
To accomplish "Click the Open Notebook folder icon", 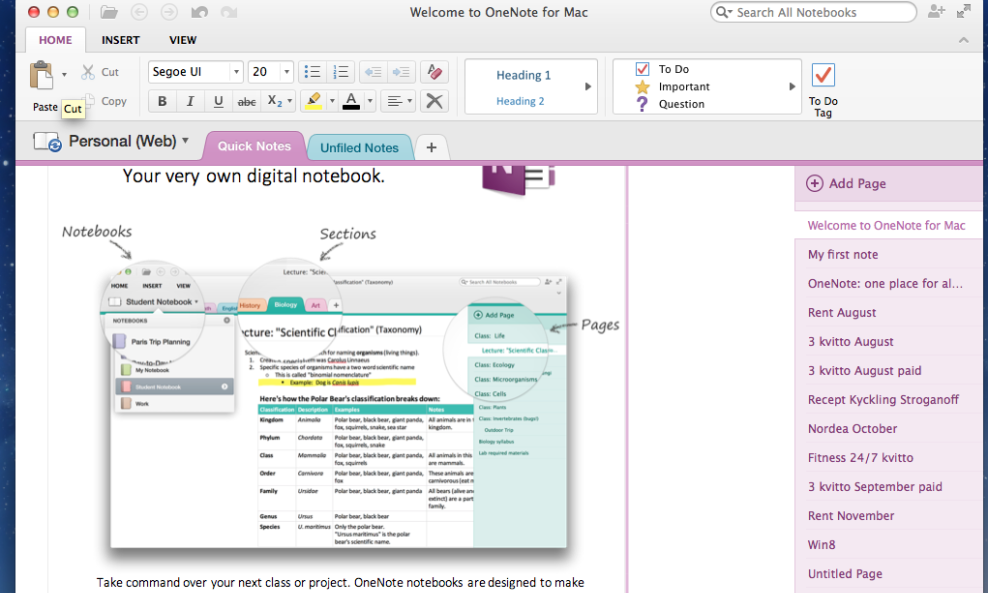I will click(109, 12).
